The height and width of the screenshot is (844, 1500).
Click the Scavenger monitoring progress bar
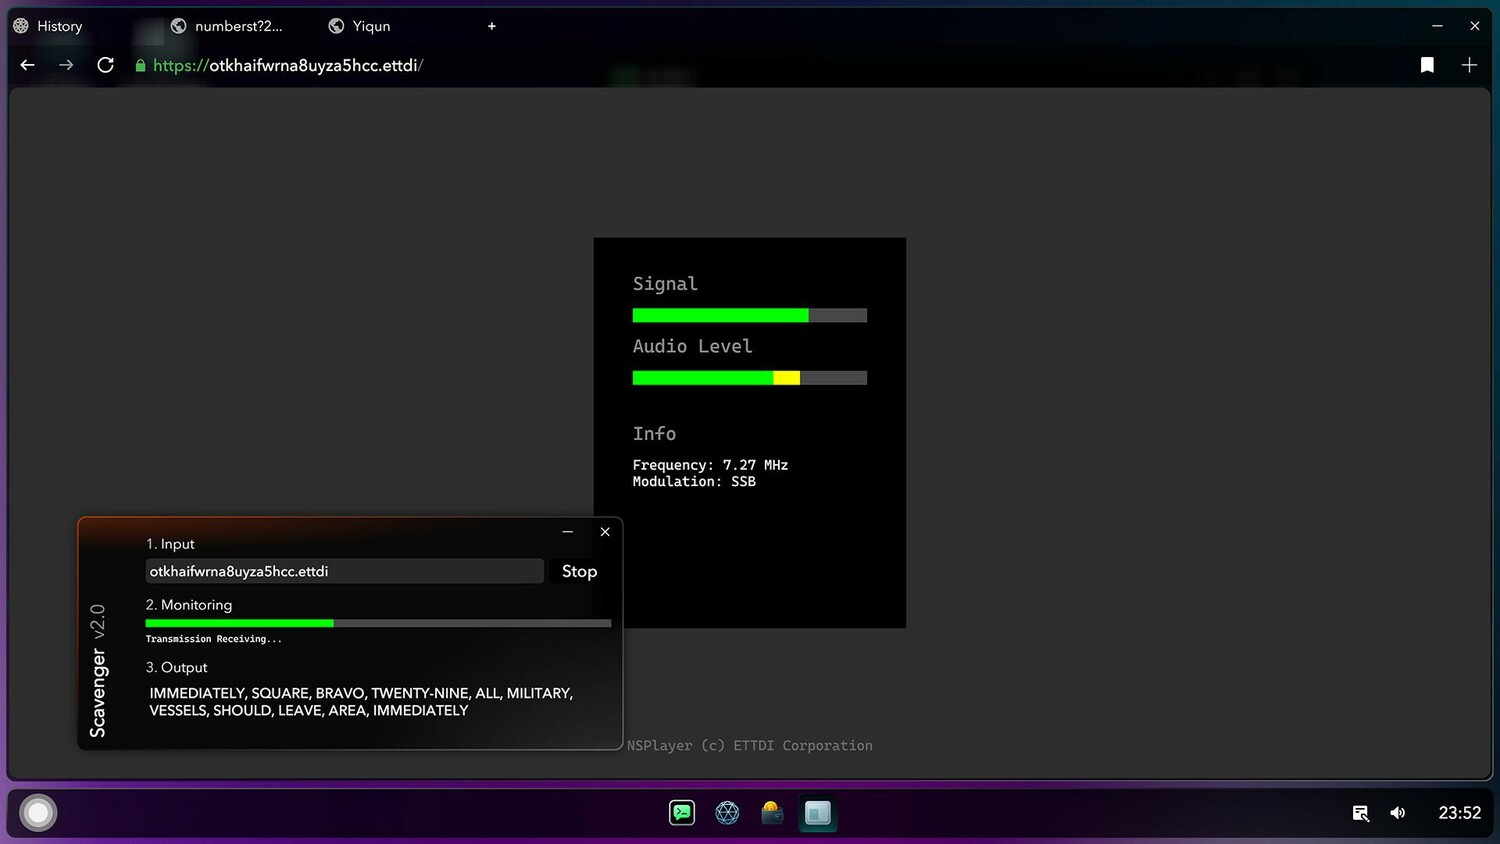(x=378, y=623)
